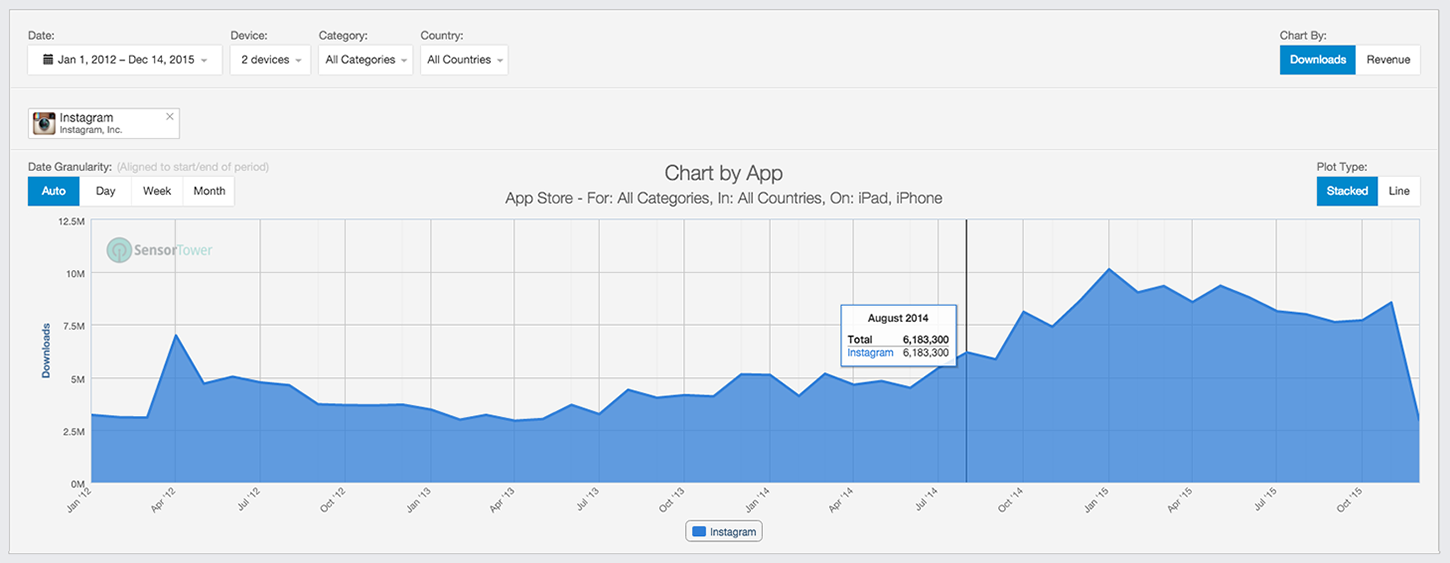Switch chart to Downloads

[1317, 60]
